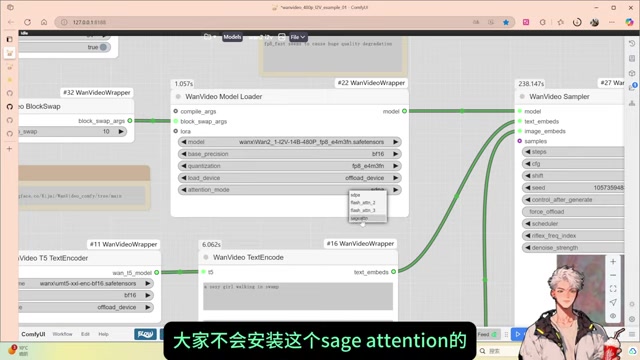Open the scheduler combo in WanVideo Sampler
The image size is (640, 360).
[573, 224]
